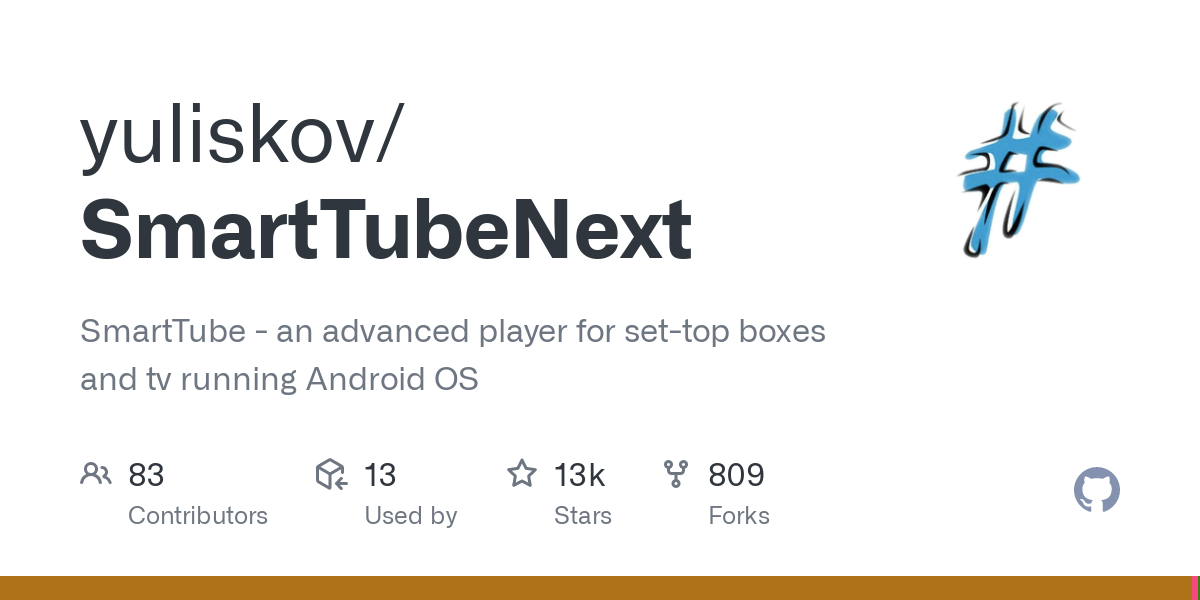This screenshot has height=600, width=1200.
Task: Select the Contributors label
Action: tap(198, 516)
